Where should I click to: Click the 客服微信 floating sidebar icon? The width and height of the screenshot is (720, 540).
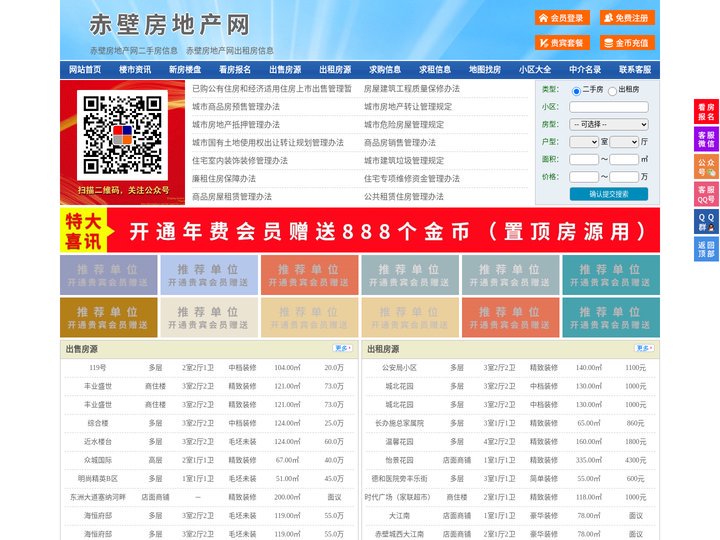click(706, 139)
